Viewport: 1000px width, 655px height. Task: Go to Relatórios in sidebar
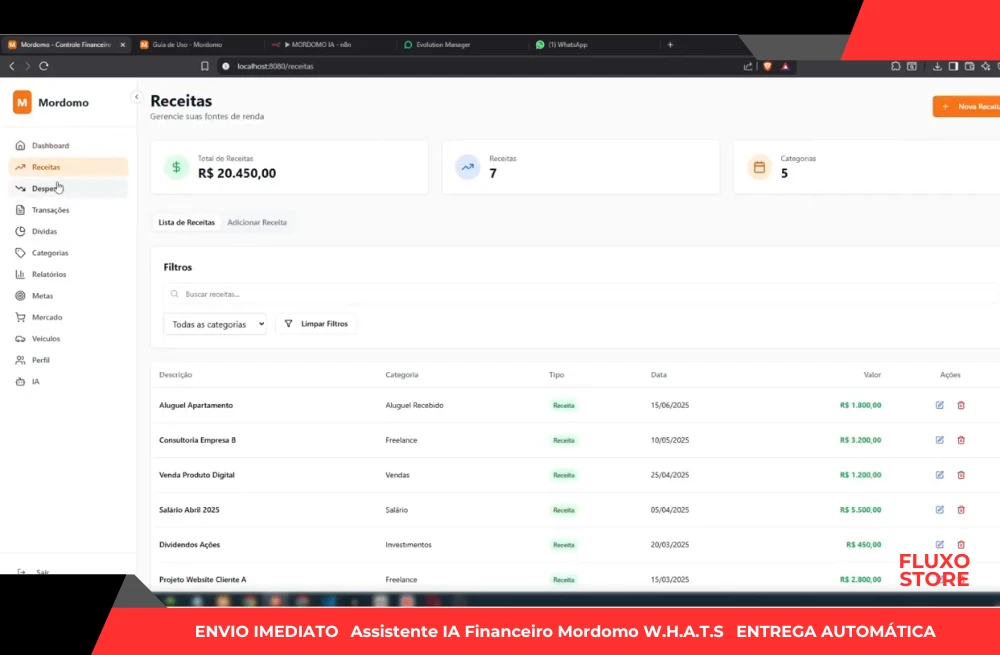[x=48, y=275]
